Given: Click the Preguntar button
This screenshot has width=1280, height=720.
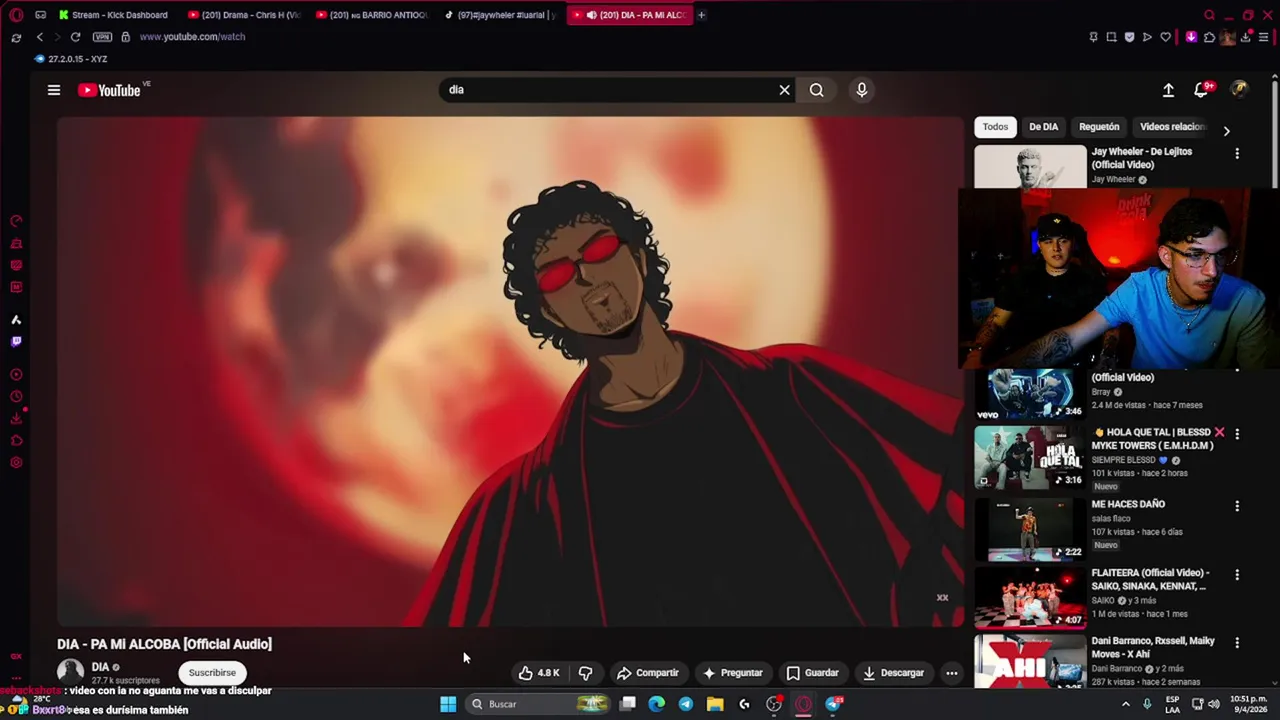Looking at the screenshot, I should pyautogui.click(x=733, y=673).
